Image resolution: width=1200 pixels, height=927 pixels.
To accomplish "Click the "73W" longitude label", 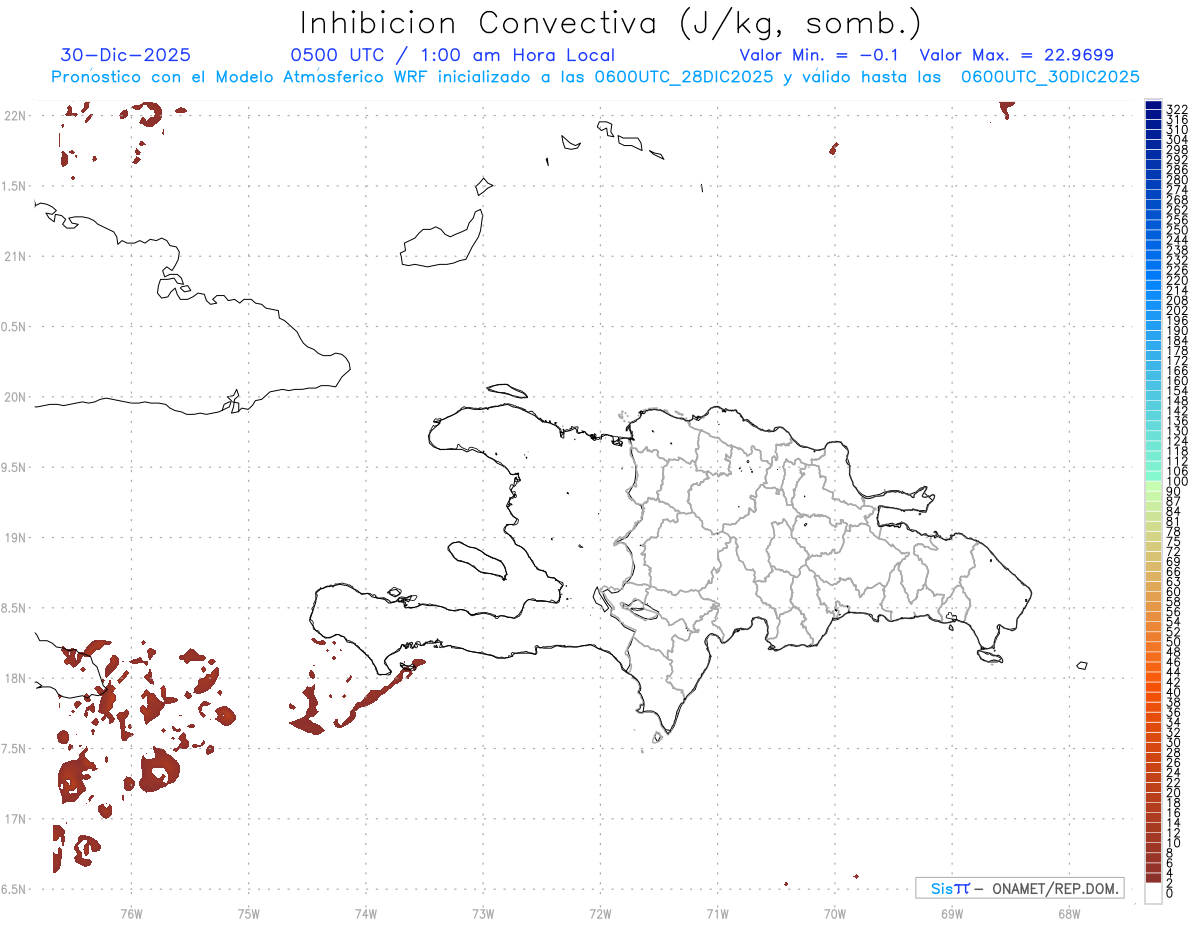I will 483,913.
